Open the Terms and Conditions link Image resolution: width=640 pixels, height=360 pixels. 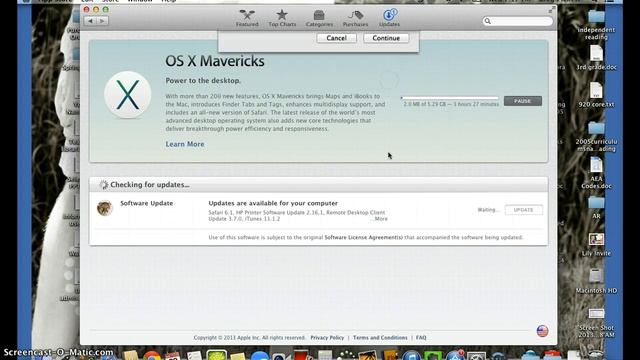tap(380, 338)
